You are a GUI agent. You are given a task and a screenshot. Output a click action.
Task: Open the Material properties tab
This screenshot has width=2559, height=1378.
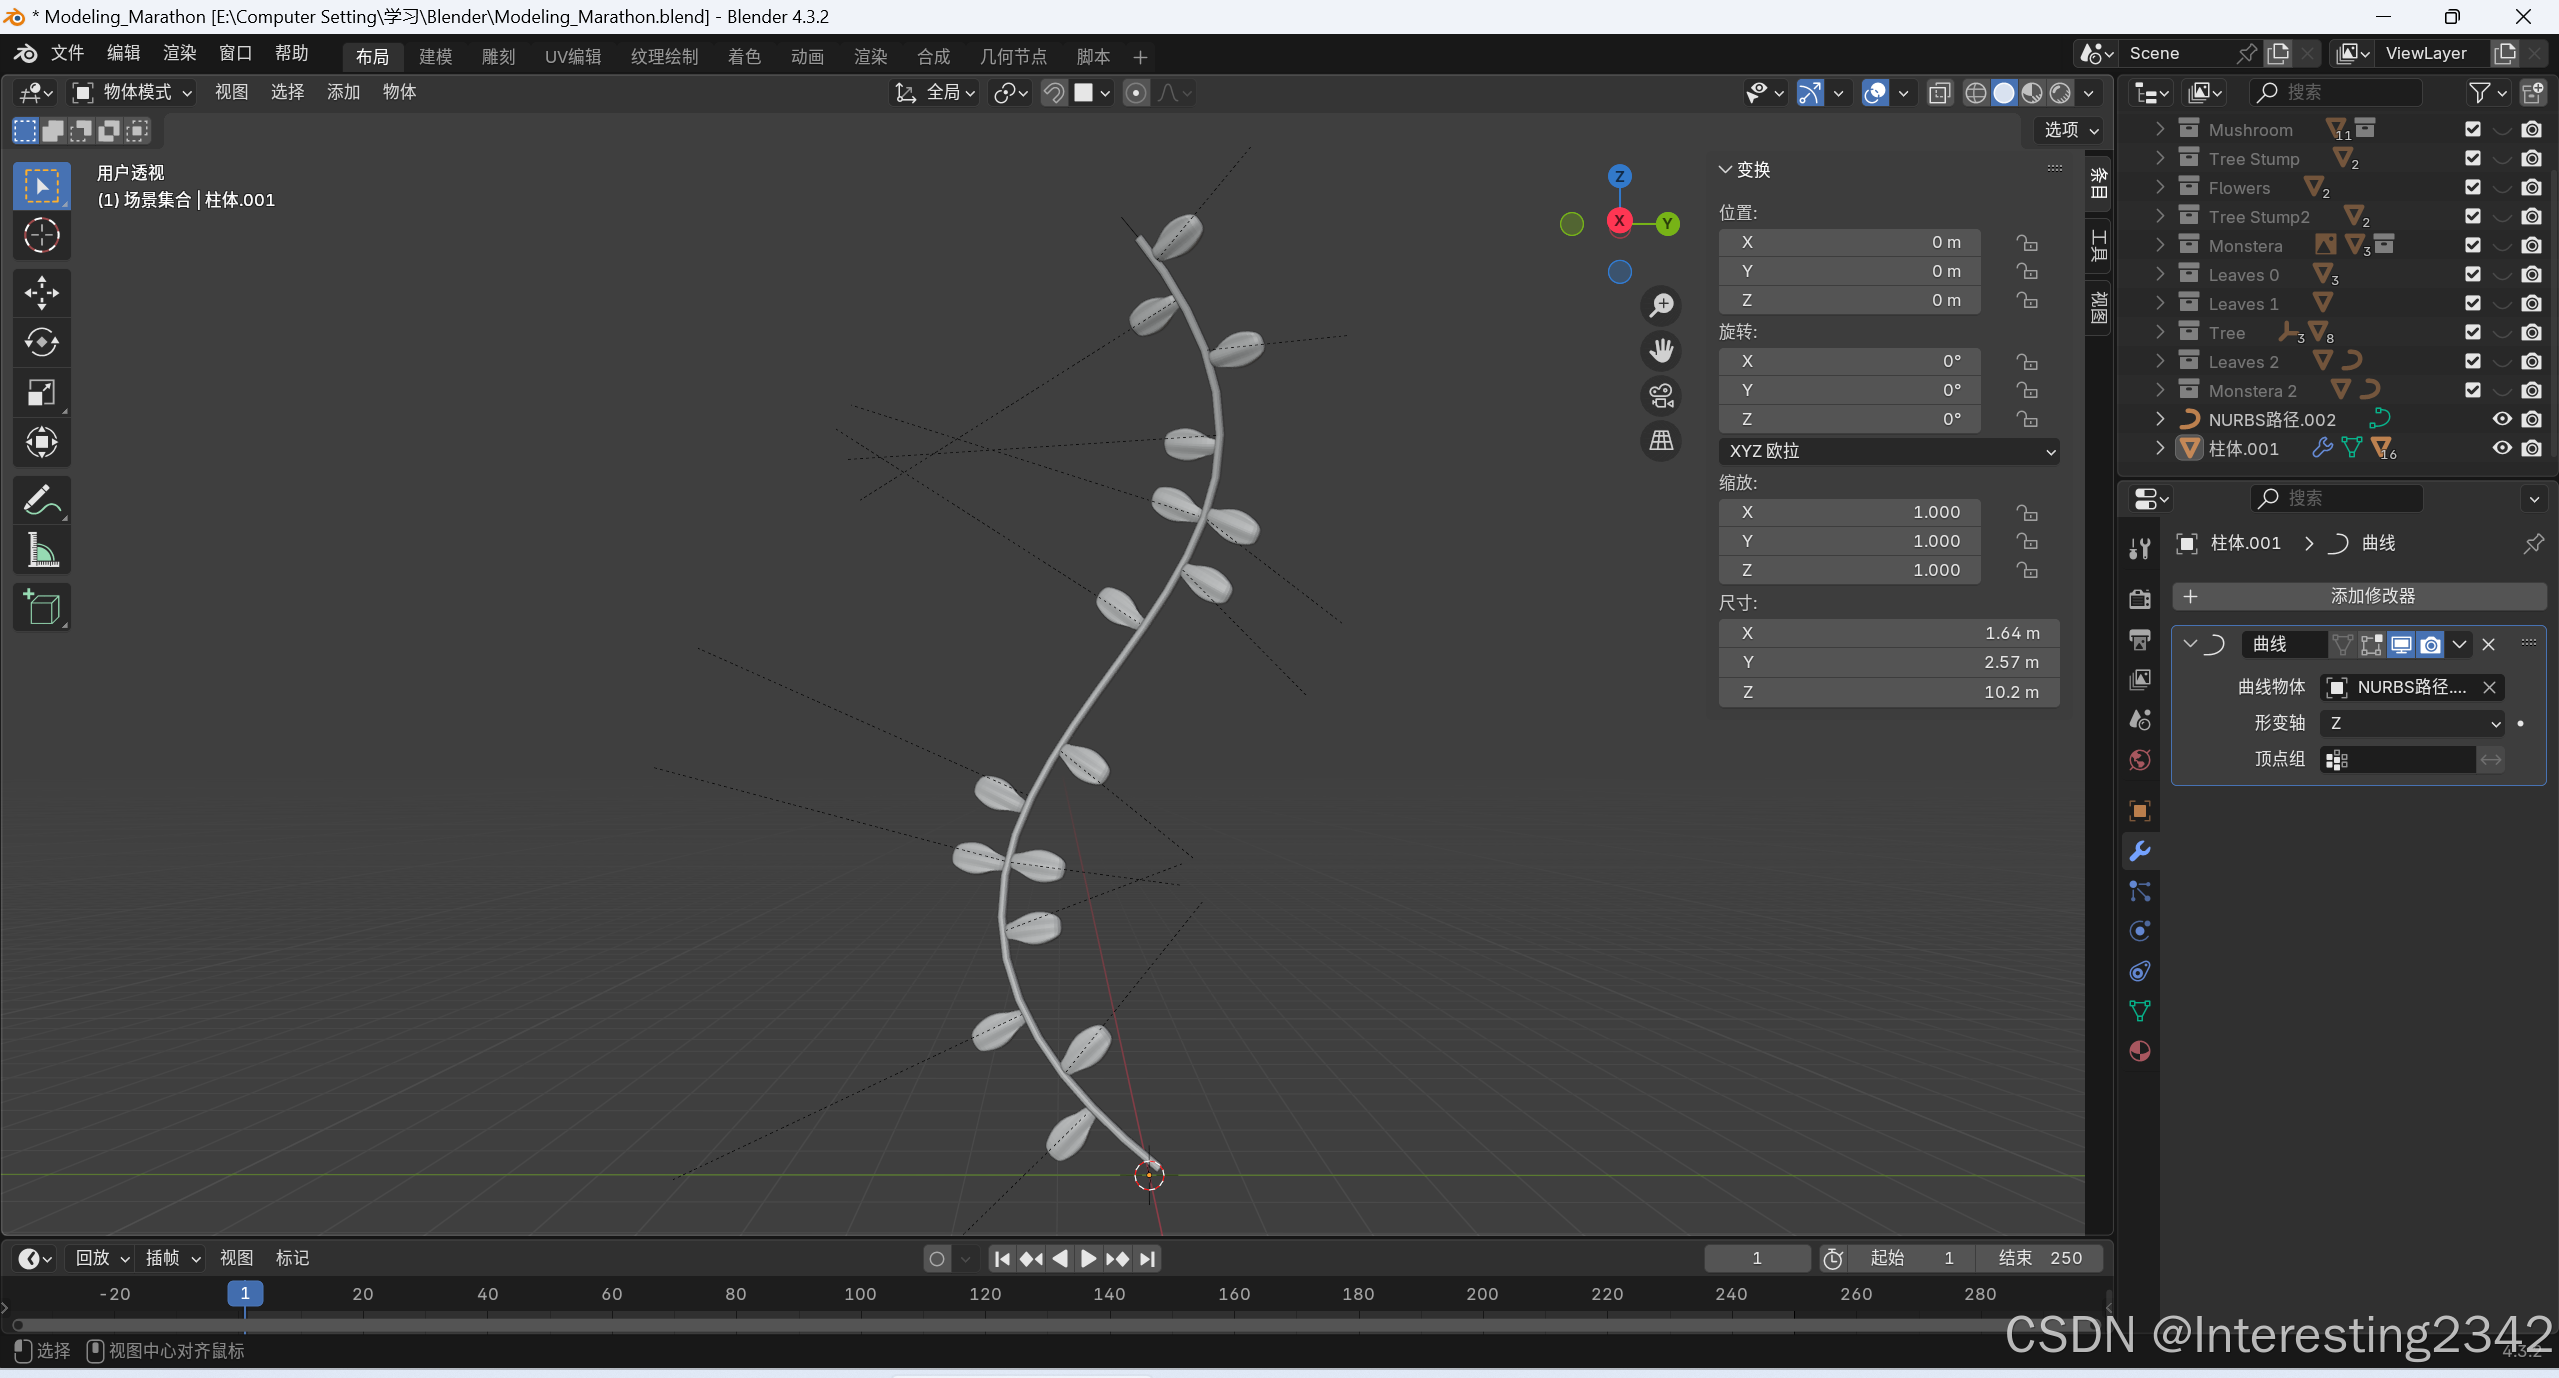pyautogui.click(x=2140, y=1051)
